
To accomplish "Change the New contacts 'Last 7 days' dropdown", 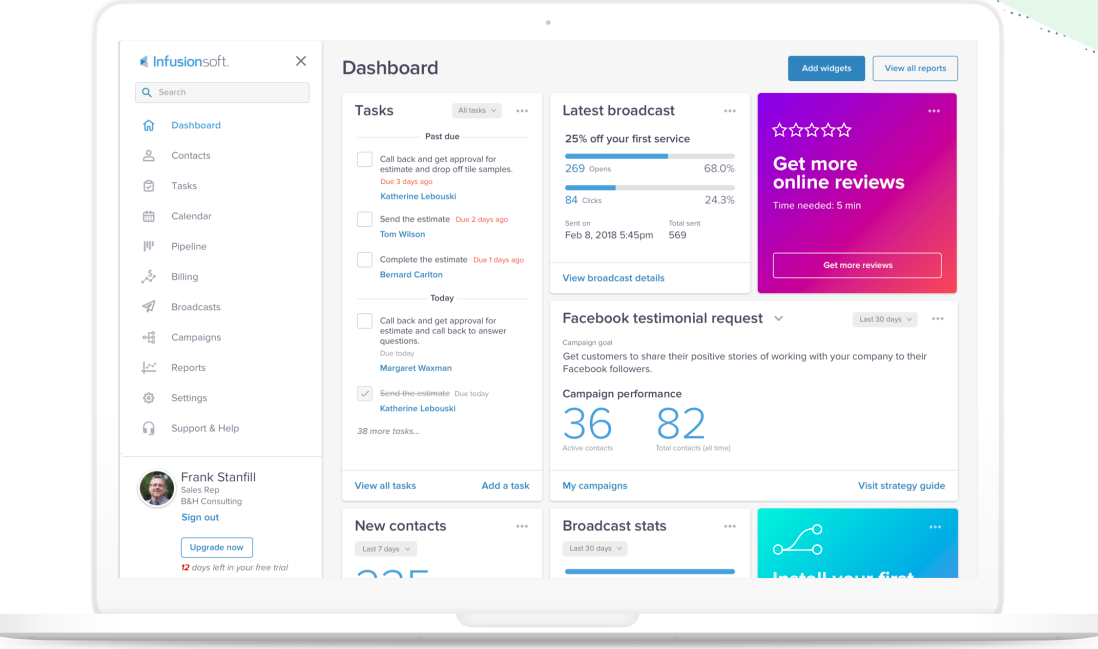I will pyautogui.click(x=386, y=548).
